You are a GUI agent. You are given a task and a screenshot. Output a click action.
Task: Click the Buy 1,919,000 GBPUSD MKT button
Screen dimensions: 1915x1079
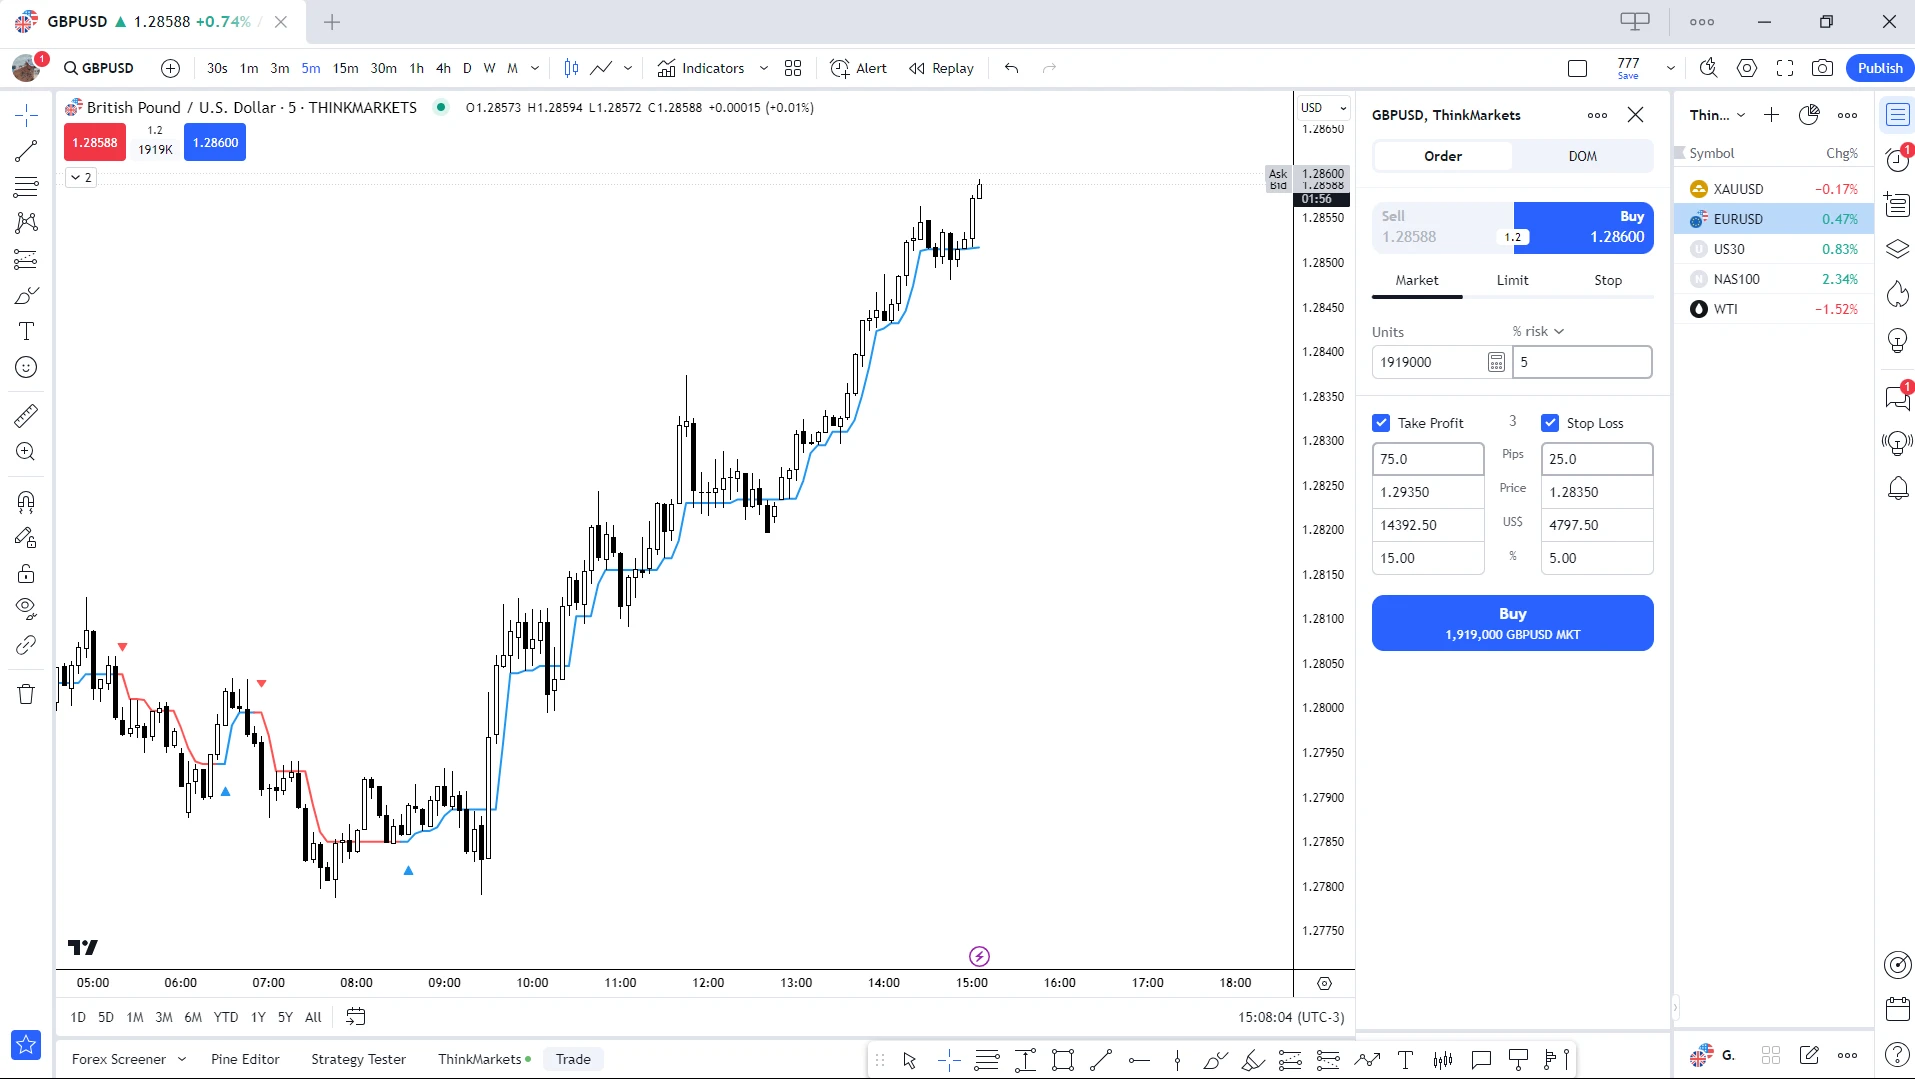tap(1511, 622)
